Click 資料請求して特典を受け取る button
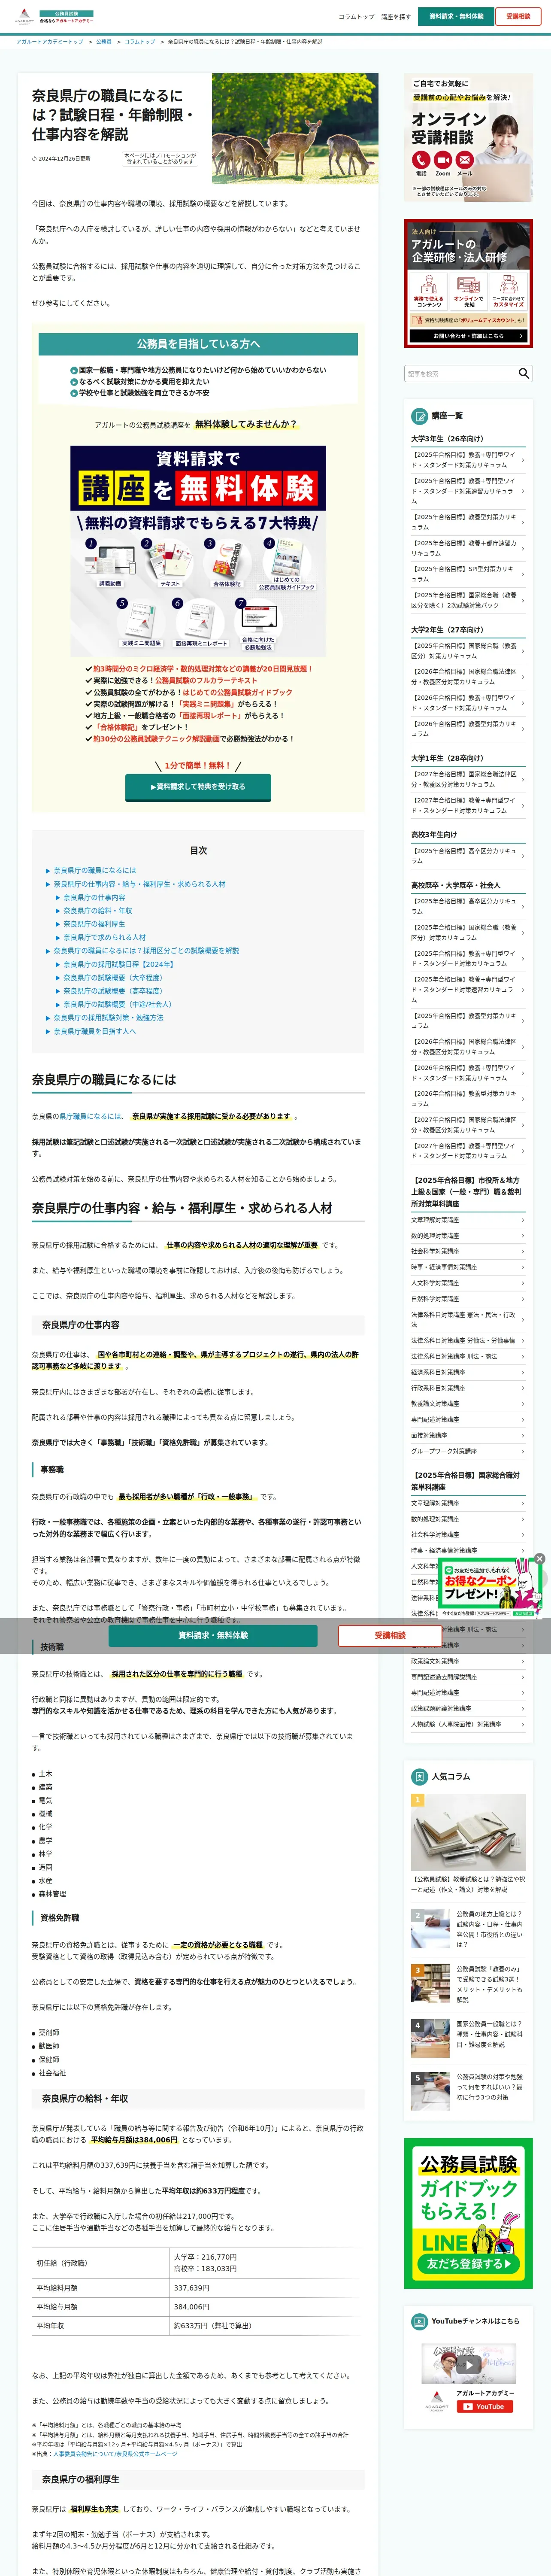This screenshot has width=551, height=2576. pos(198,787)
